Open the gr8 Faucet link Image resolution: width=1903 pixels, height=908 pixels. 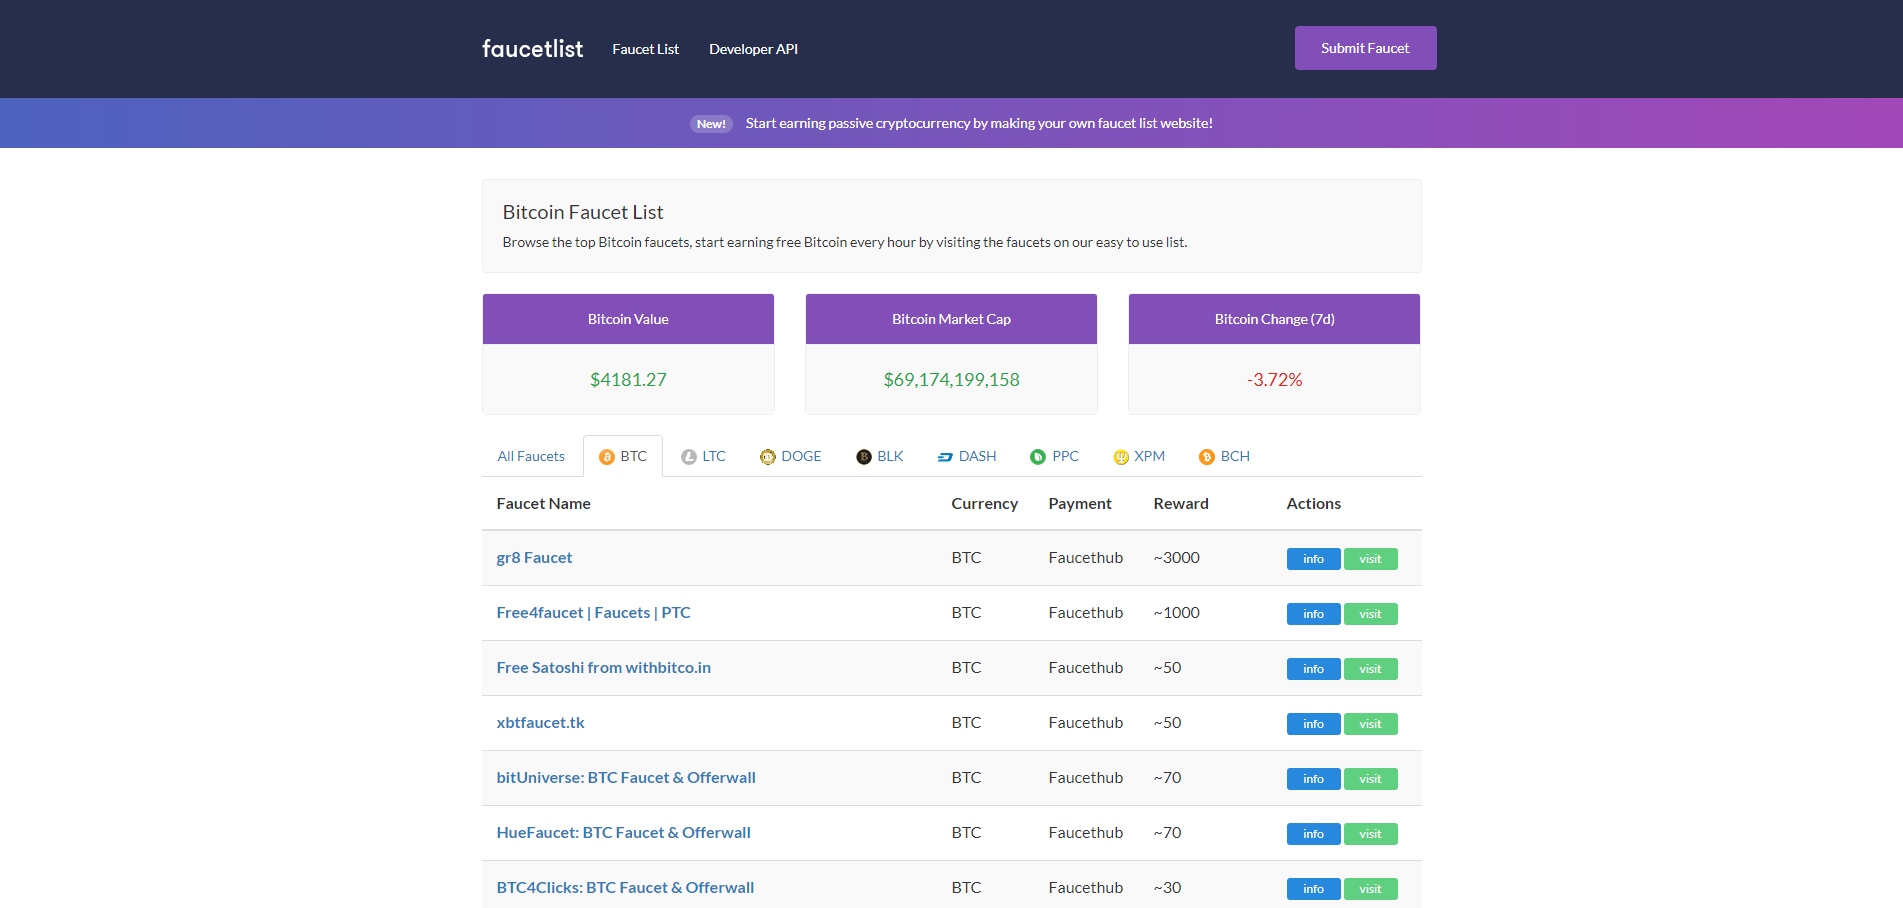pyautogui.click(x=534, y=557)
